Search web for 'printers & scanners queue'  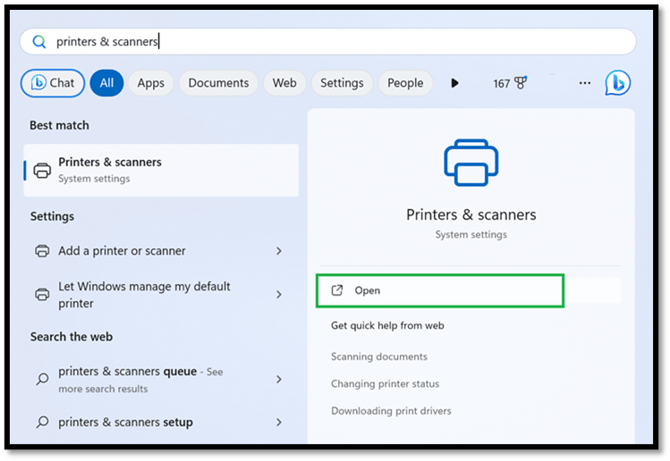pos(161,379)
